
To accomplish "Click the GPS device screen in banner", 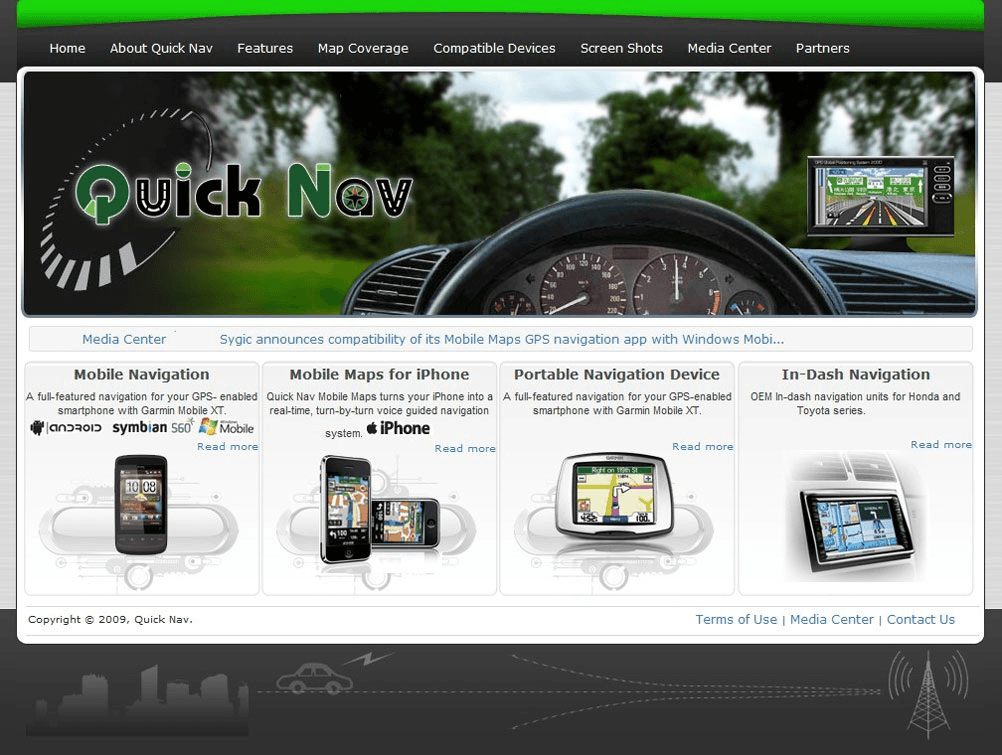I will 881,196.
